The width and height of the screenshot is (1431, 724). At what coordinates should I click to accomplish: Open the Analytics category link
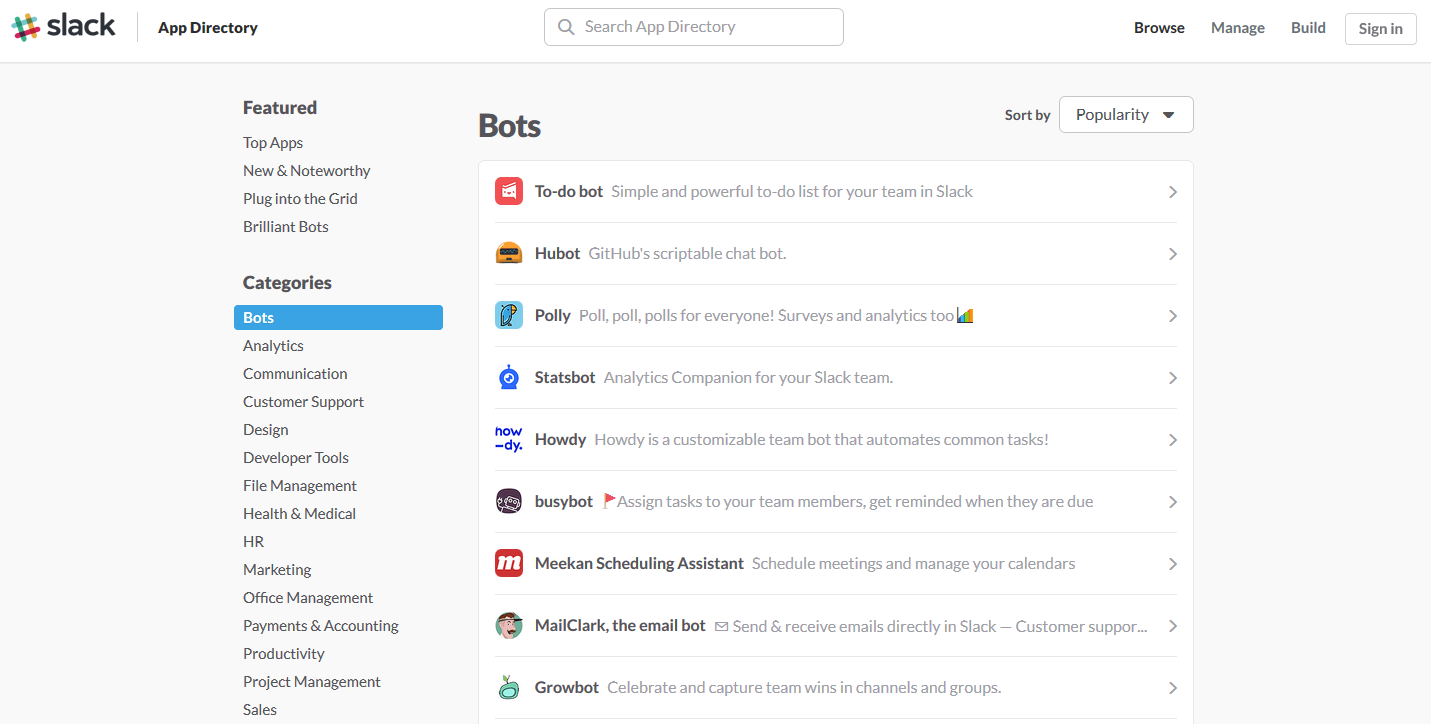(x=273, y=346)
